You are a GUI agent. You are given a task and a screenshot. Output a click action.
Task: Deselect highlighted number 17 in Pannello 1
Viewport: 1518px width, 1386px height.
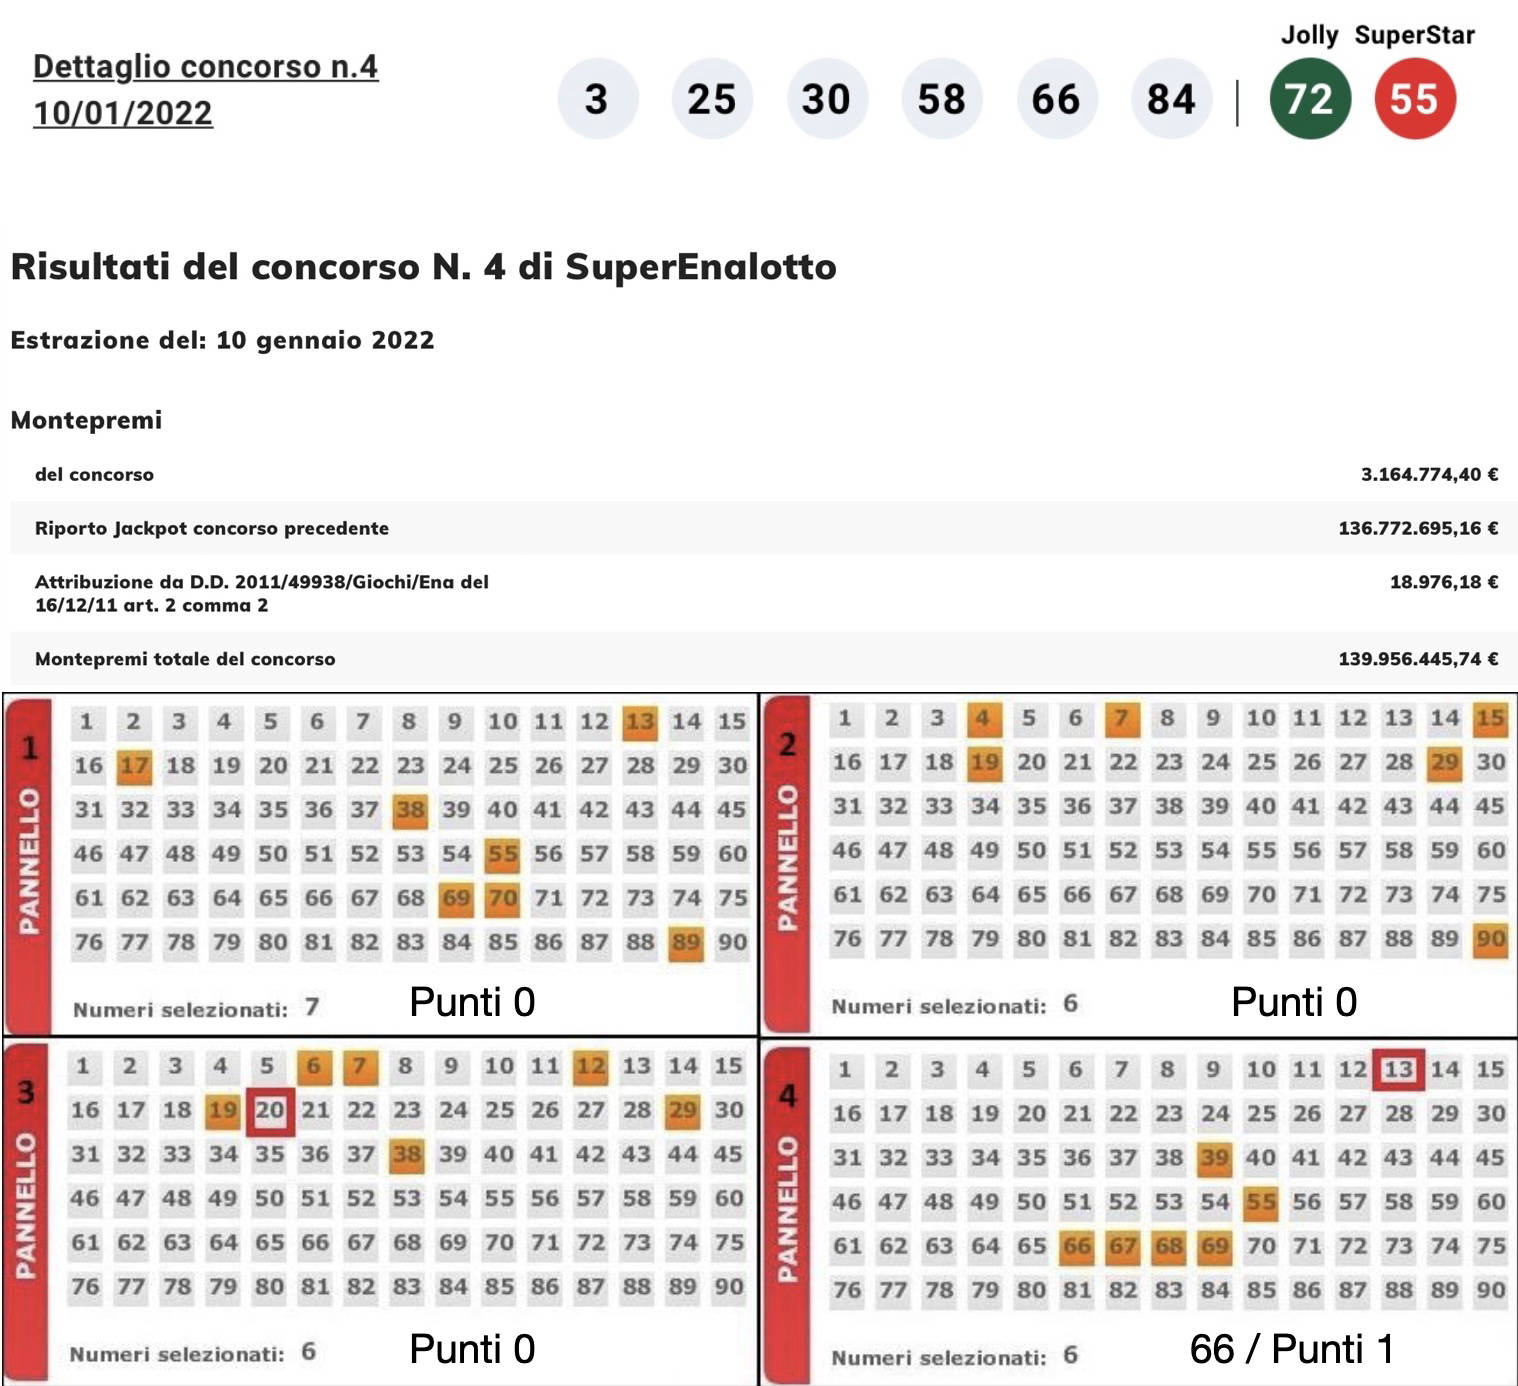pyautogui.click(x=134, y=766)
